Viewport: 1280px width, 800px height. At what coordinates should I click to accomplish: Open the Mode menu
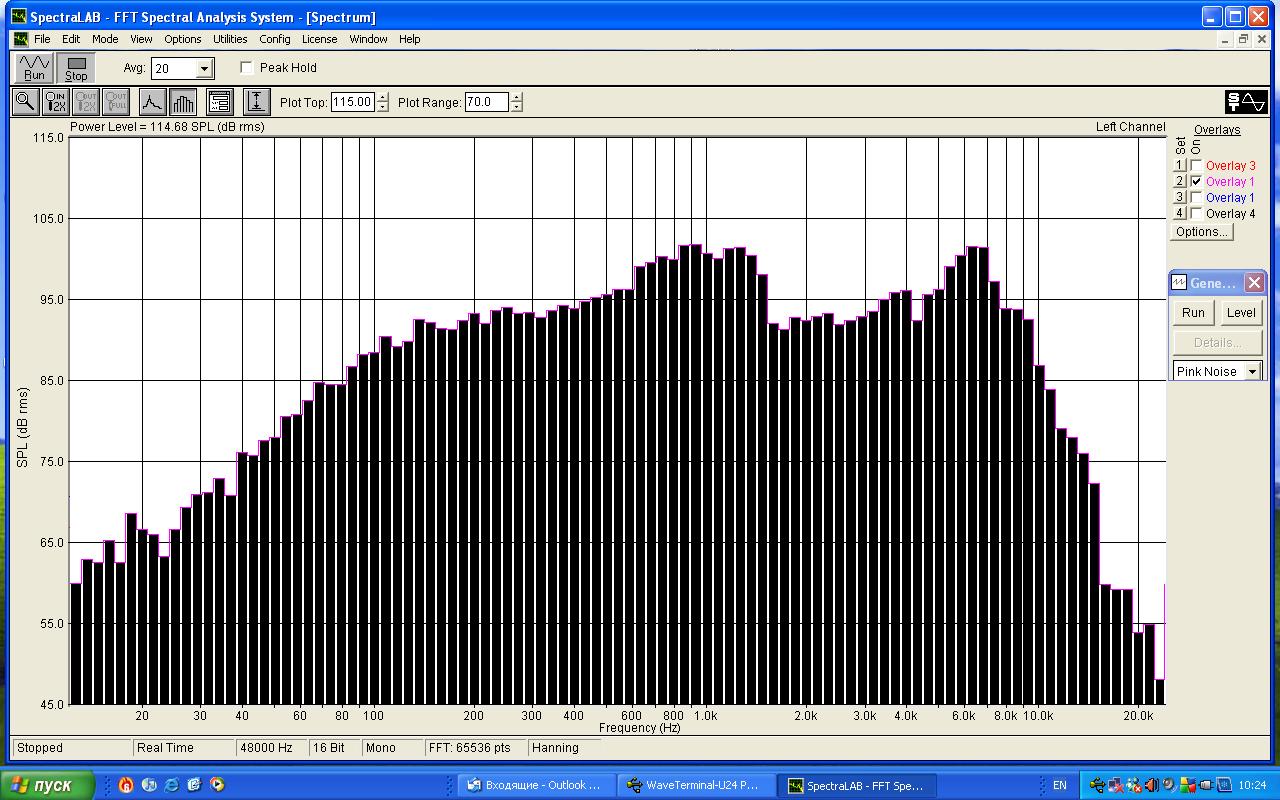[x=105, y=39]
